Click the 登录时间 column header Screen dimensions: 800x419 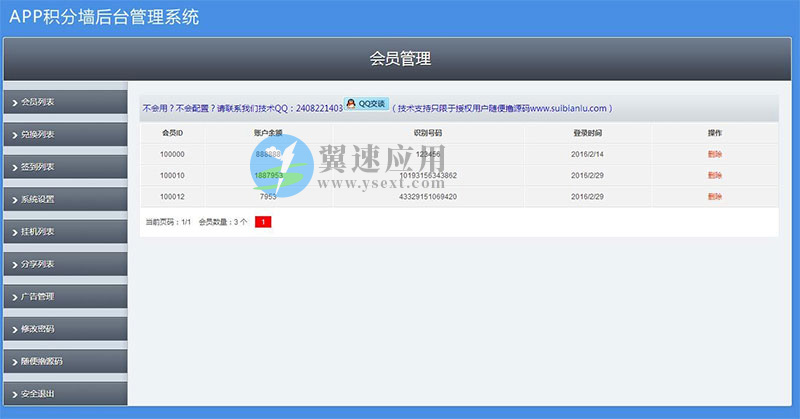pos(587,132)
